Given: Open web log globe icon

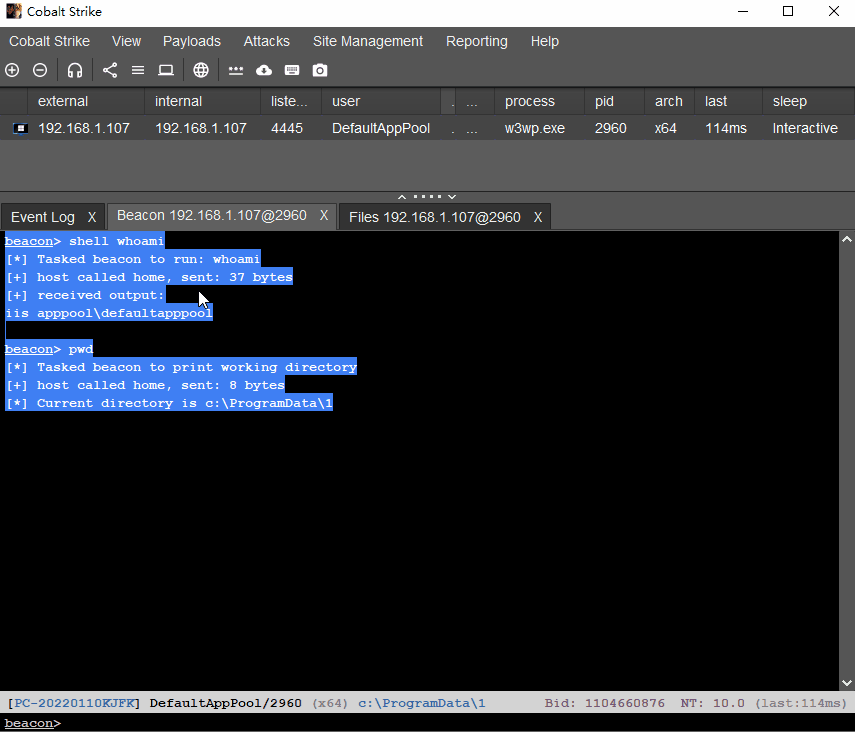Looking at the screenshot, I should tap(201, 70).
